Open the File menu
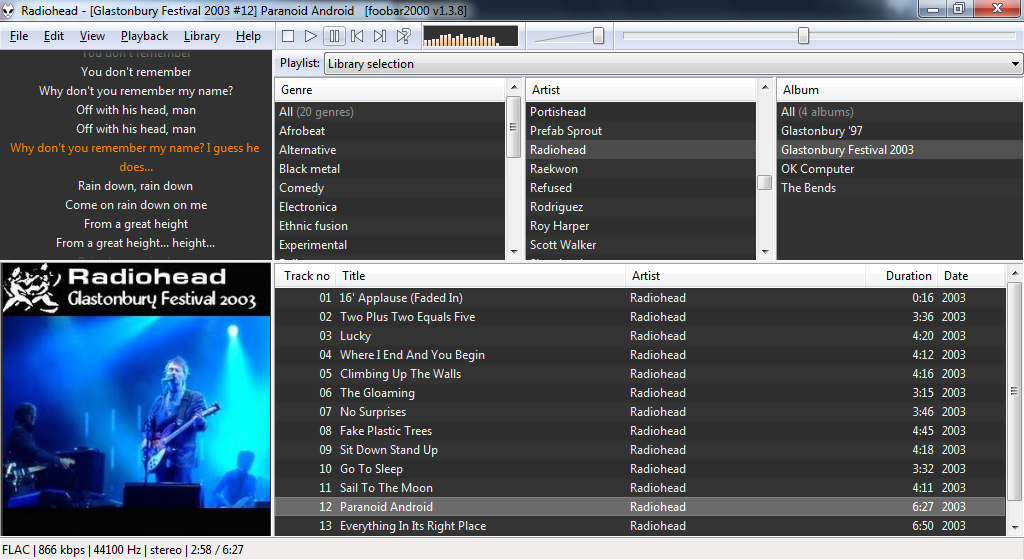The width and height of the screenshot is (1024, 560). point(19,36)
